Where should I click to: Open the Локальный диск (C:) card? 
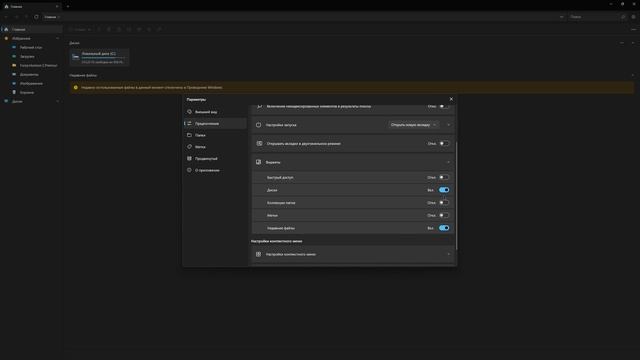[99, 57]
